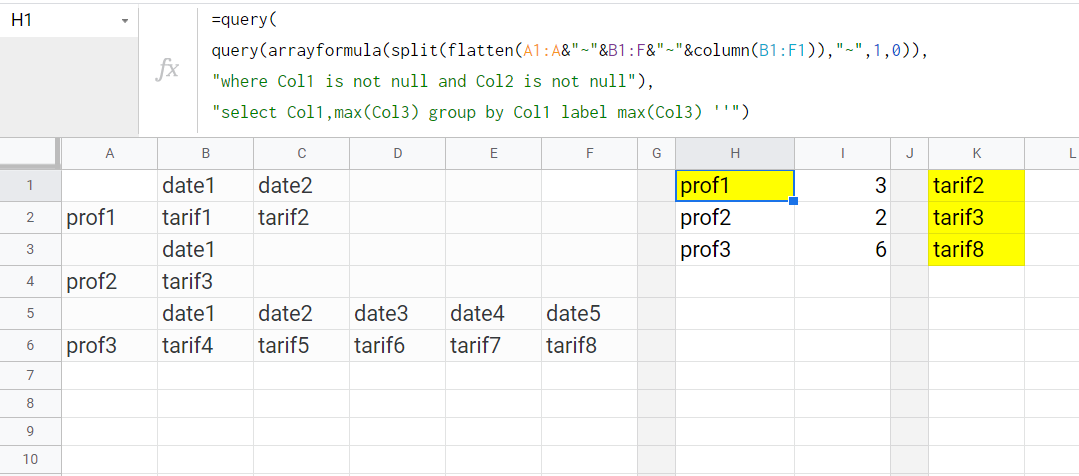Screen dimensions: 1079x476
Task: Click cell C6 containing tarif5
Action: 301,345
